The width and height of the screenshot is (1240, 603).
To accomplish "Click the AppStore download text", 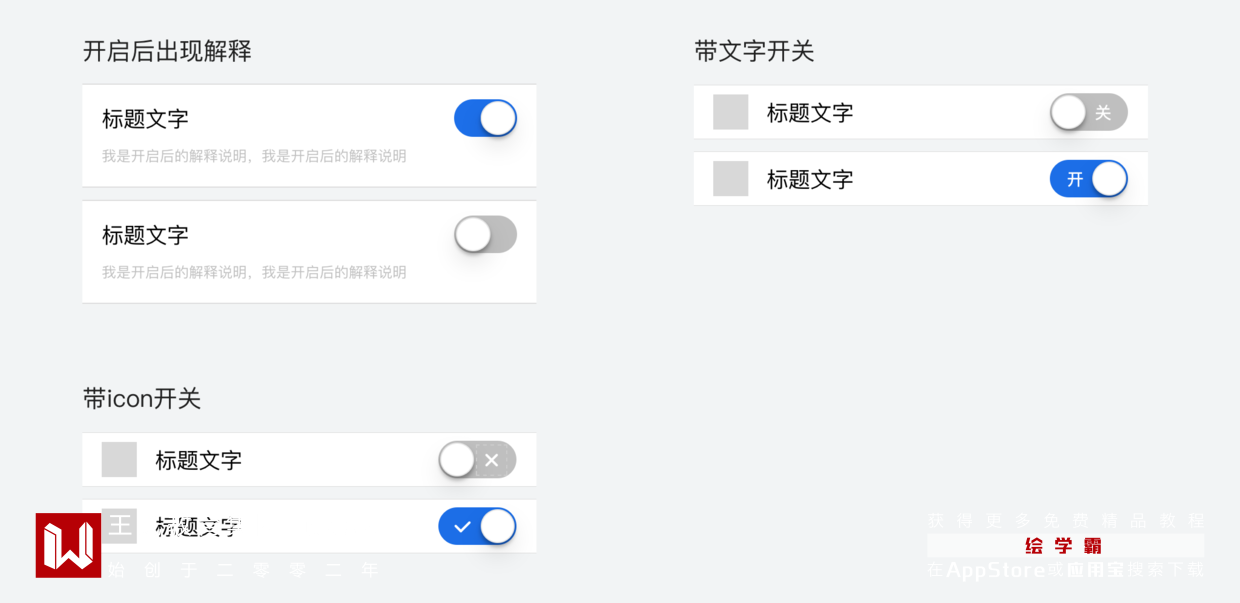I will click(x=1065, y=570).
